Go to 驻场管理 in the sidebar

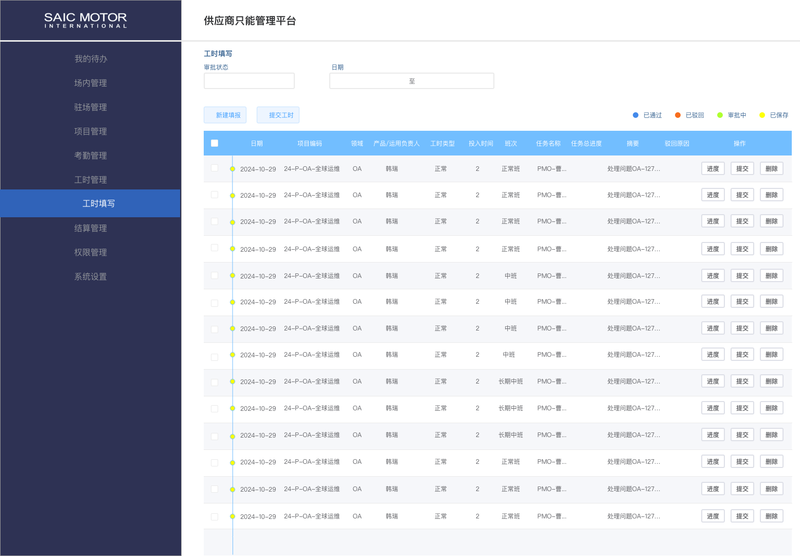point(90,107)
